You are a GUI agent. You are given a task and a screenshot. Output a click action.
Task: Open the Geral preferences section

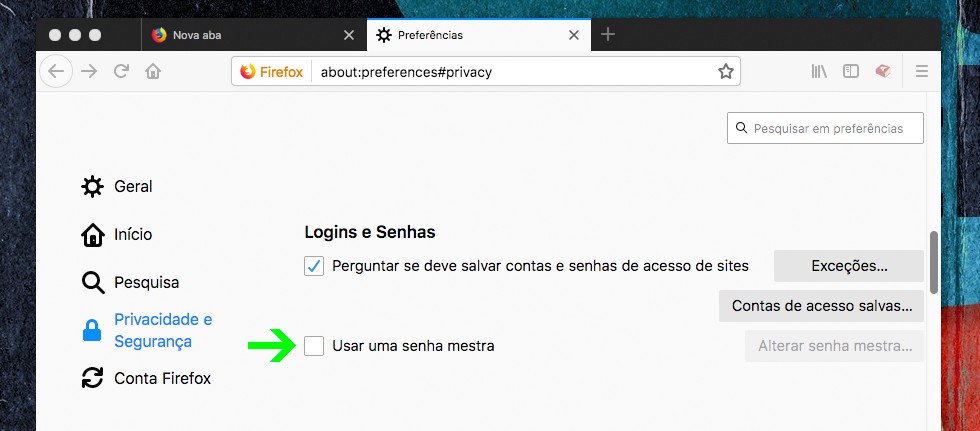click(133, 186)
